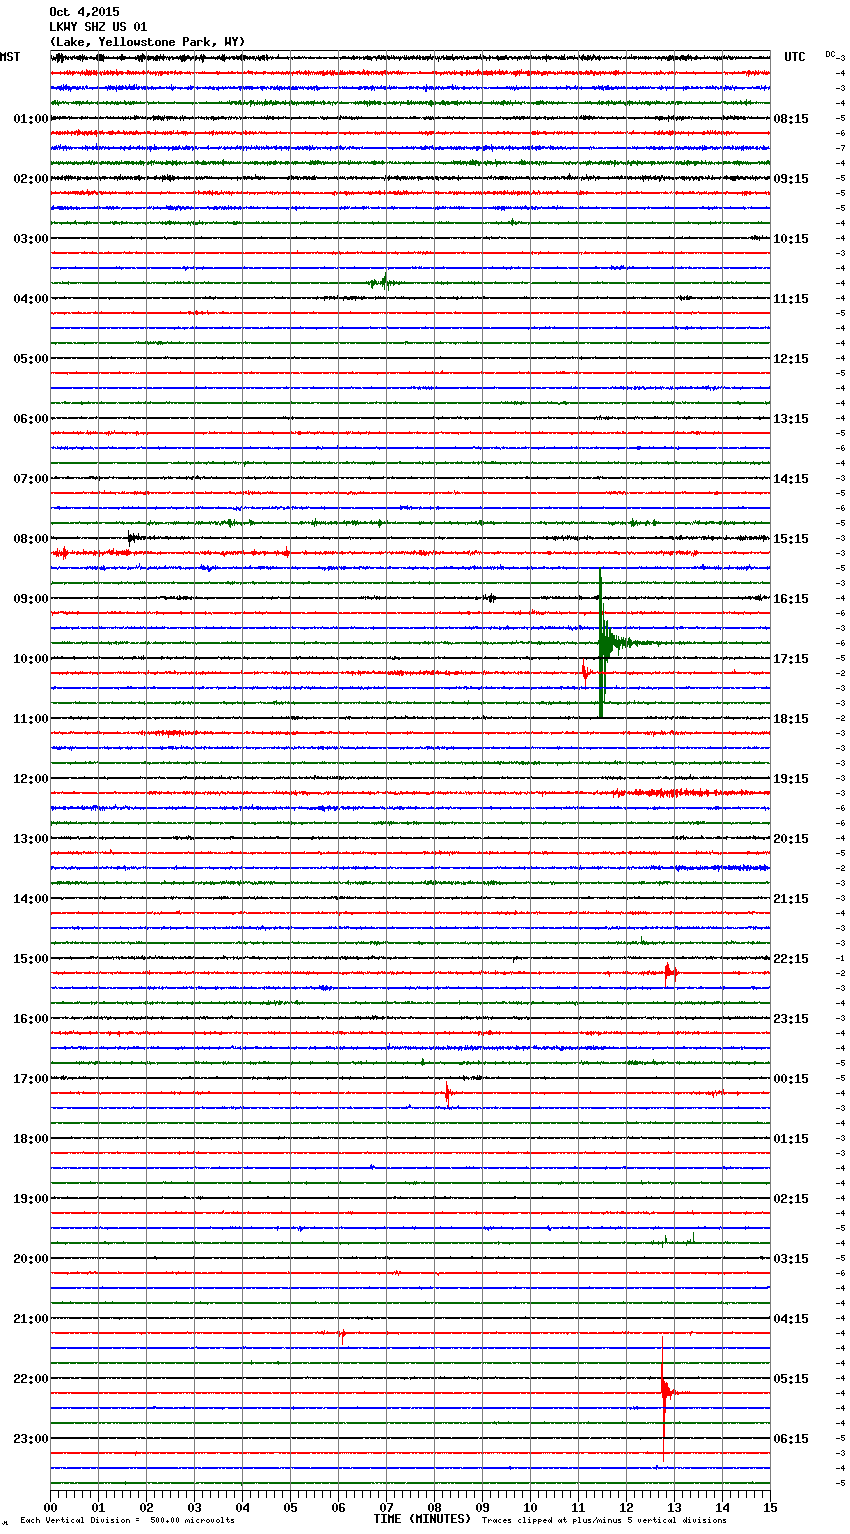The width and height of the screenshot is (850, 1534).
Task: Select the station code LKWY SHZ US 01
Action: pyautogui.click(x=98, y=27)
